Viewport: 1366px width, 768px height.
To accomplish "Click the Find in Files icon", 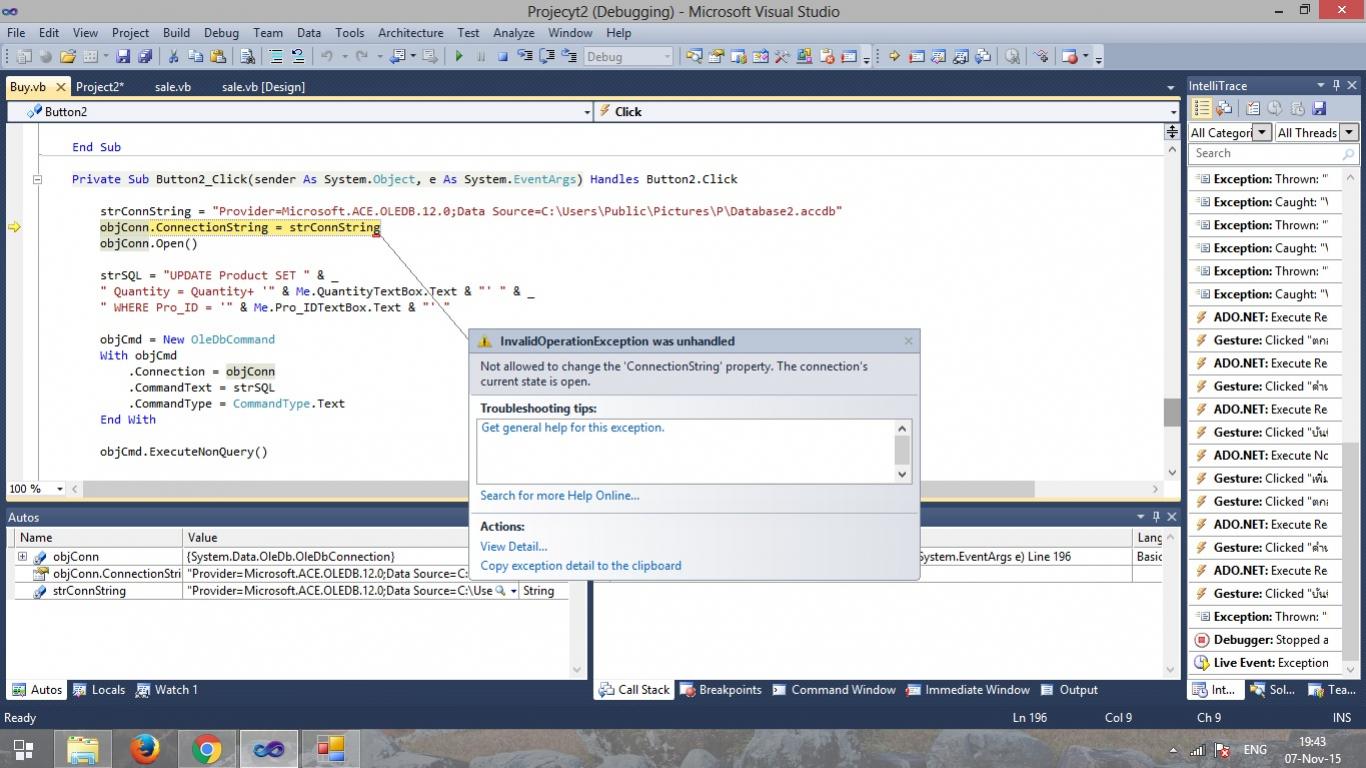I will click(x=247, y=57).
